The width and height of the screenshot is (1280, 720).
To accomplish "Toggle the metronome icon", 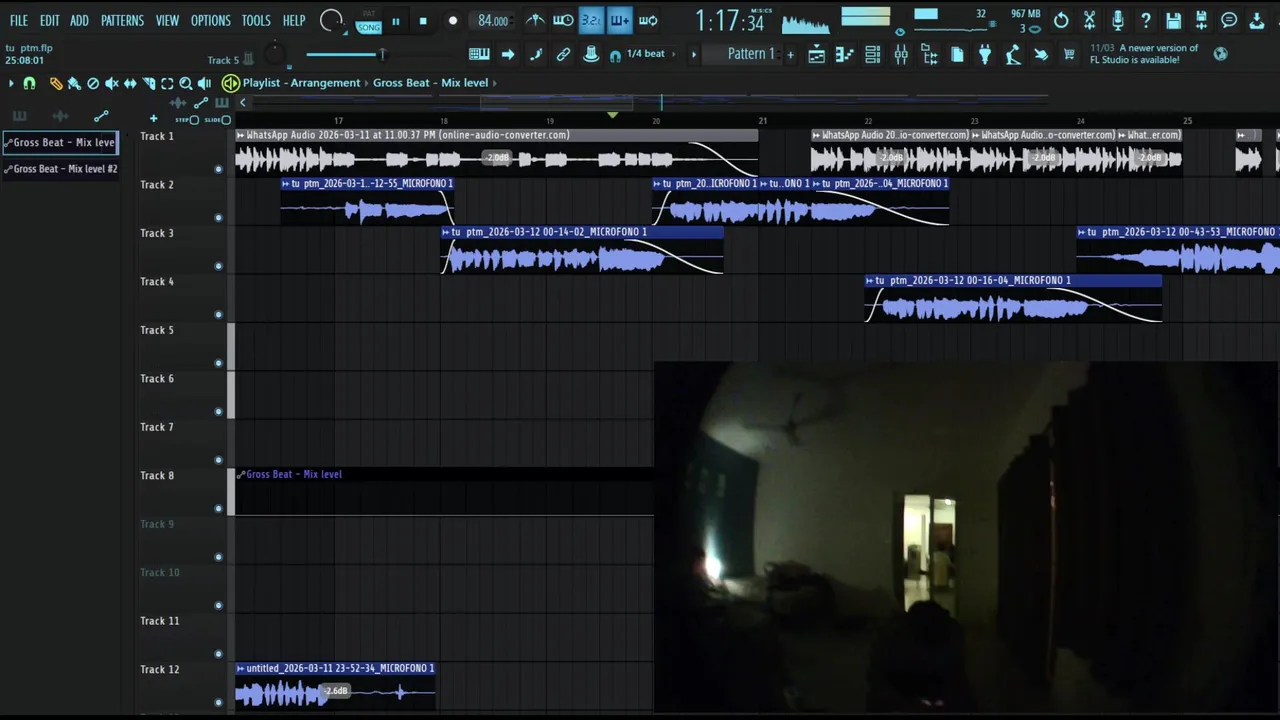I will (535, 20).
